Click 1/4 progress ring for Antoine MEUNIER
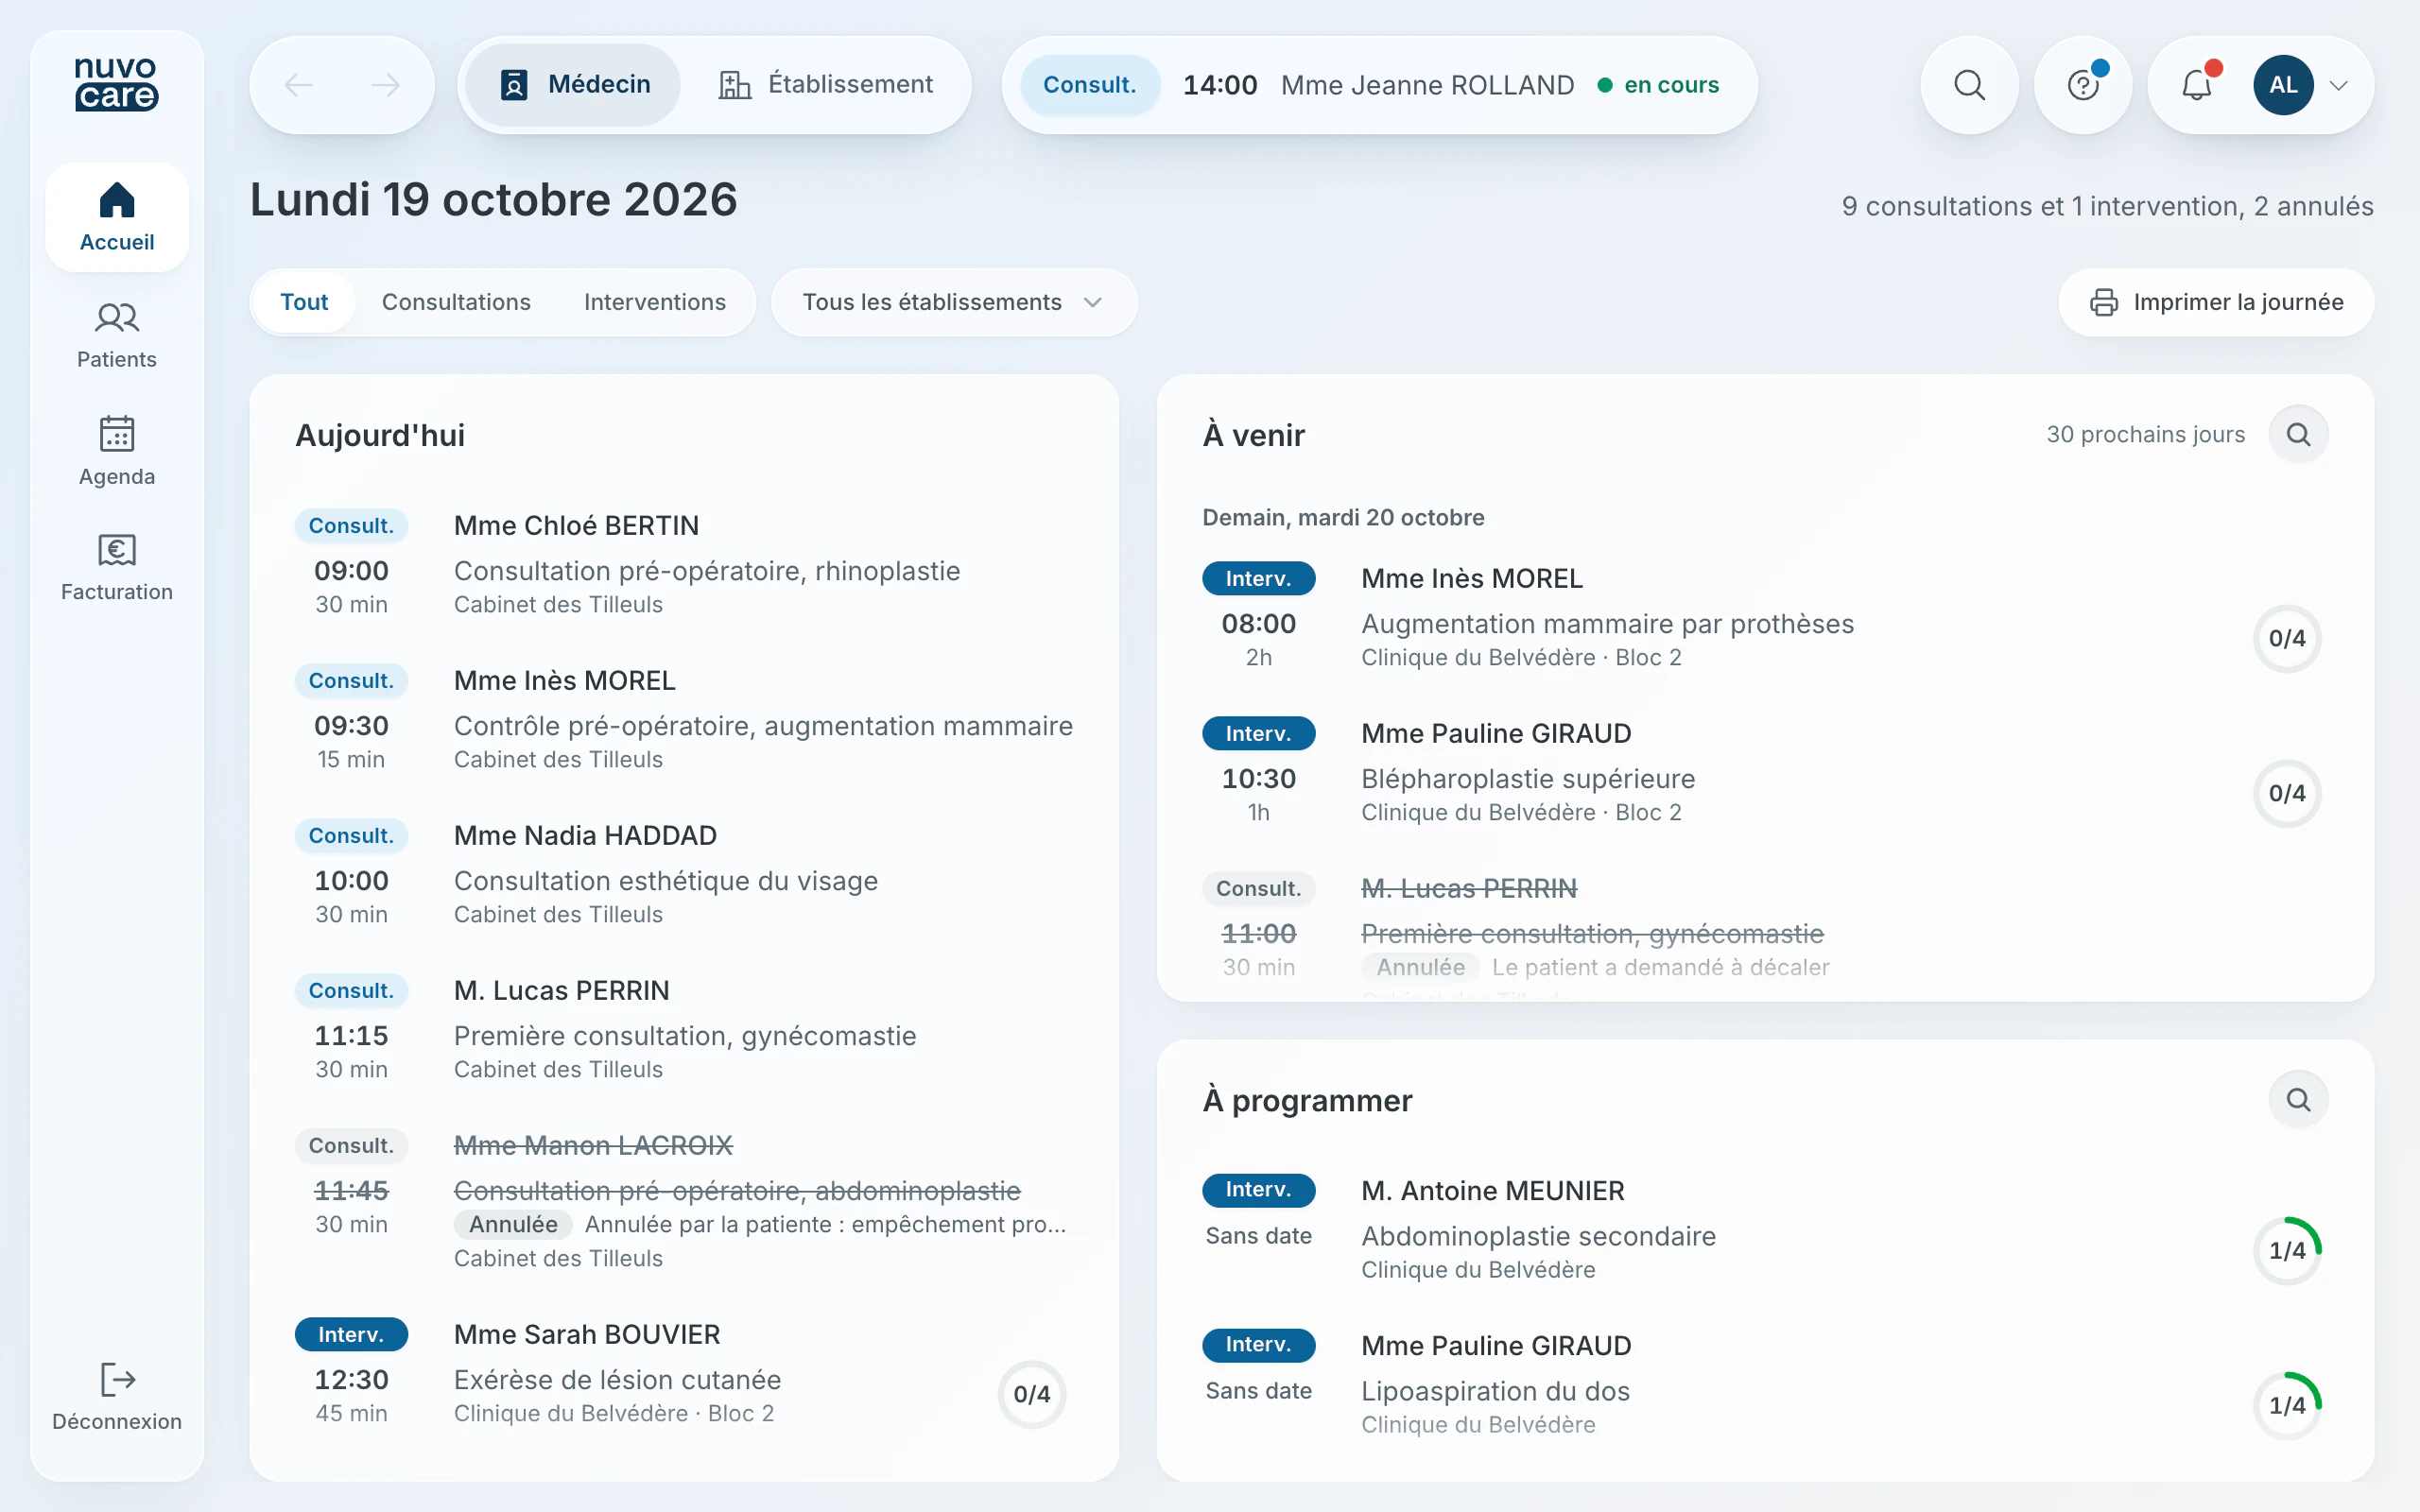 coord(2286,1250)
